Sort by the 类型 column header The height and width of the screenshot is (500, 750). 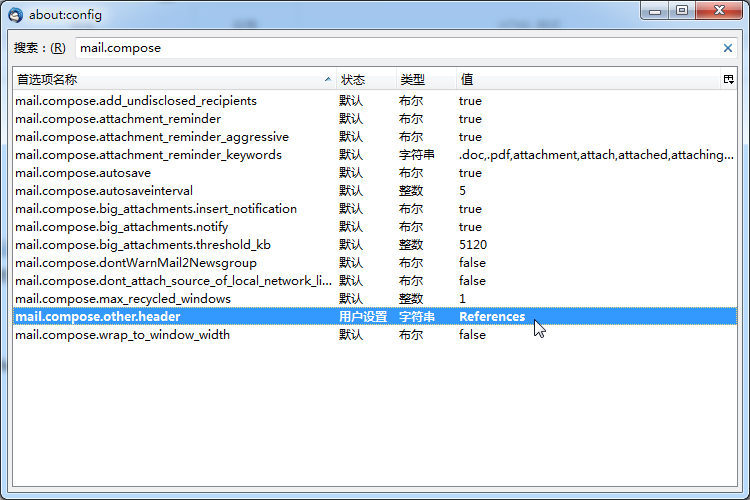coord(426,79)
